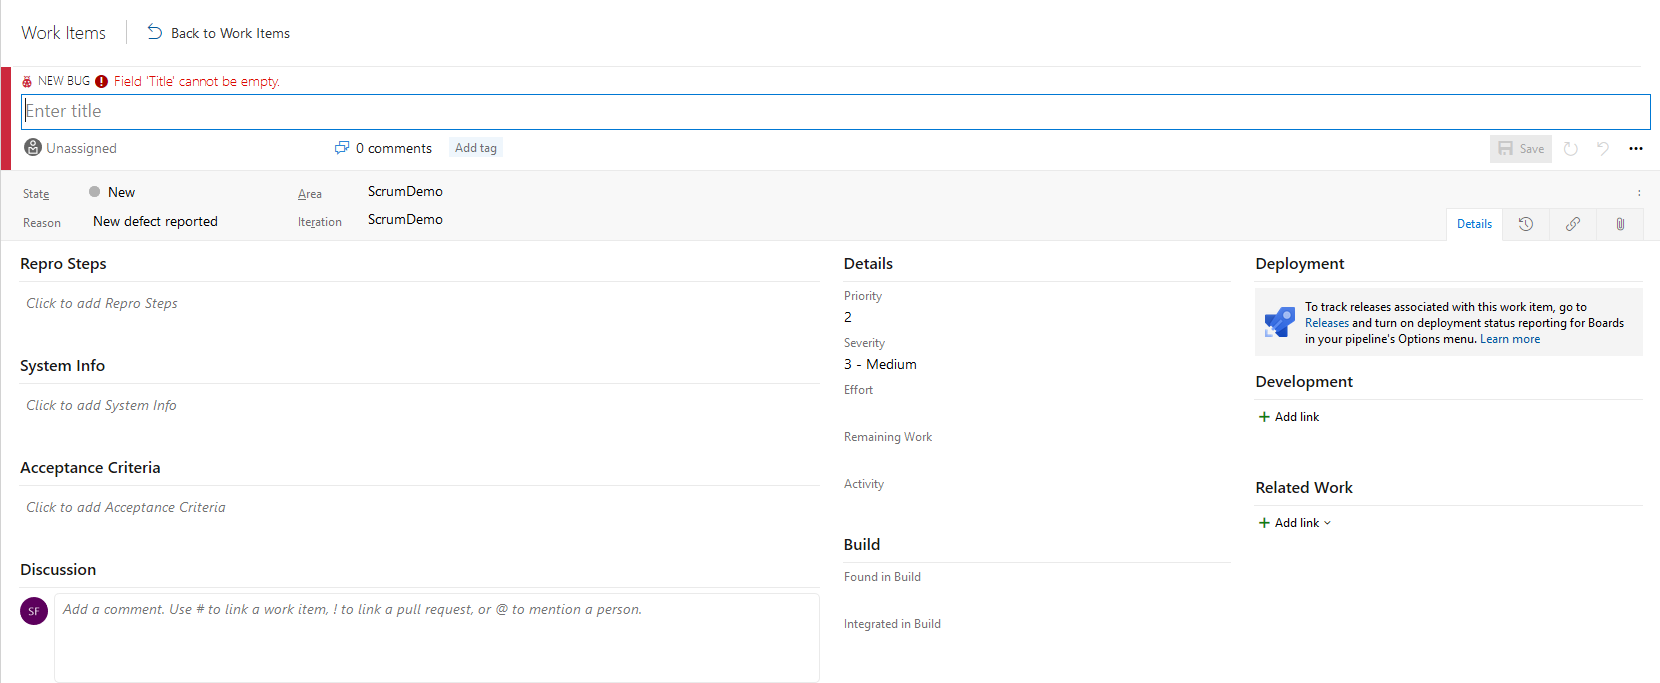Click the Unassigned person icon
Screen dimensions: 1660x683
point(33,148)
